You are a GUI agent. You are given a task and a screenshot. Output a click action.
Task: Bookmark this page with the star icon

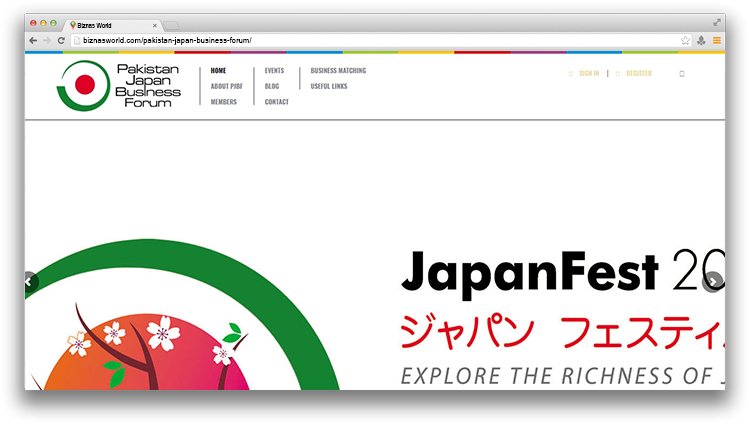(685, 40)
